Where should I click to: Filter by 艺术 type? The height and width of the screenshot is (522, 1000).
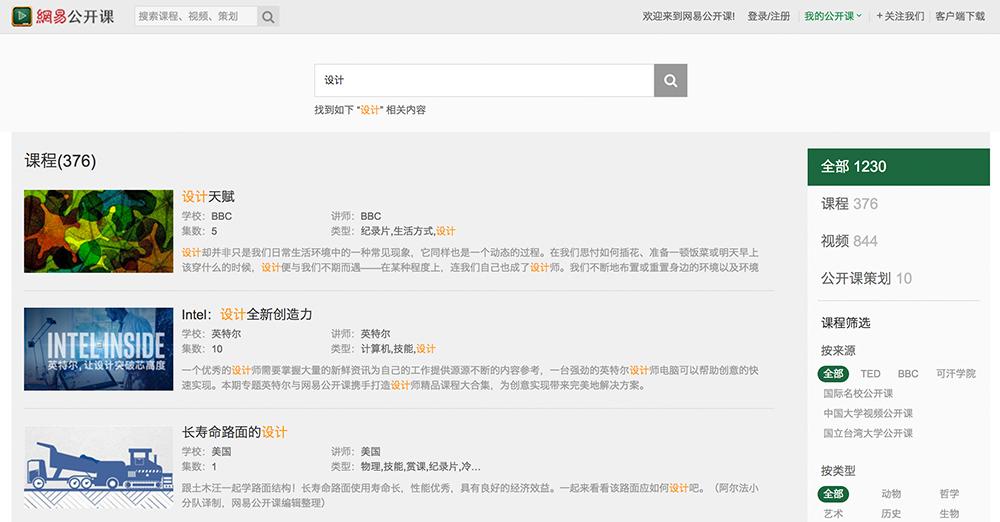(x=833, y=514)
